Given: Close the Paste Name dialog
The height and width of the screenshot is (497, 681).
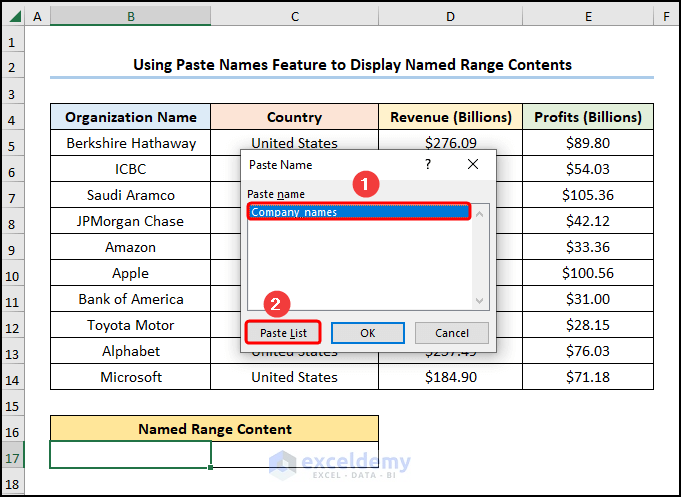Looking at the screenshot, I should coord(473,164).
